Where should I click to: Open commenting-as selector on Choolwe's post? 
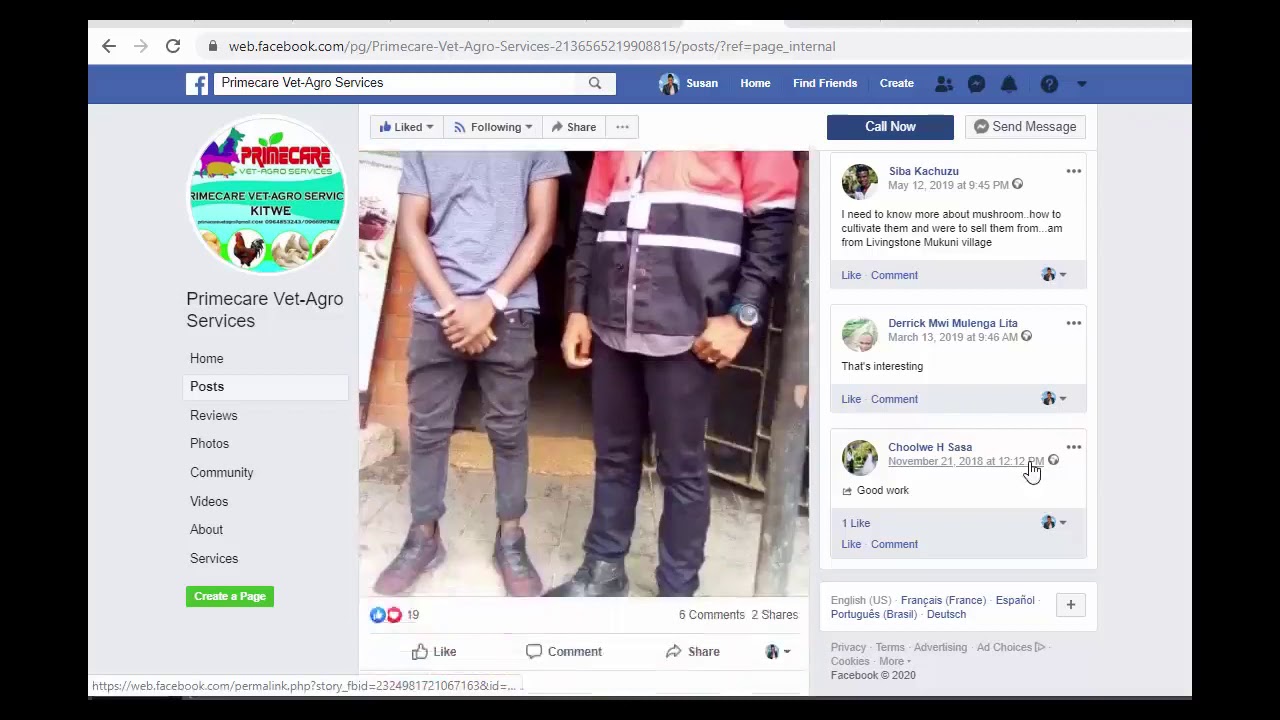[x=1053, y=523]
